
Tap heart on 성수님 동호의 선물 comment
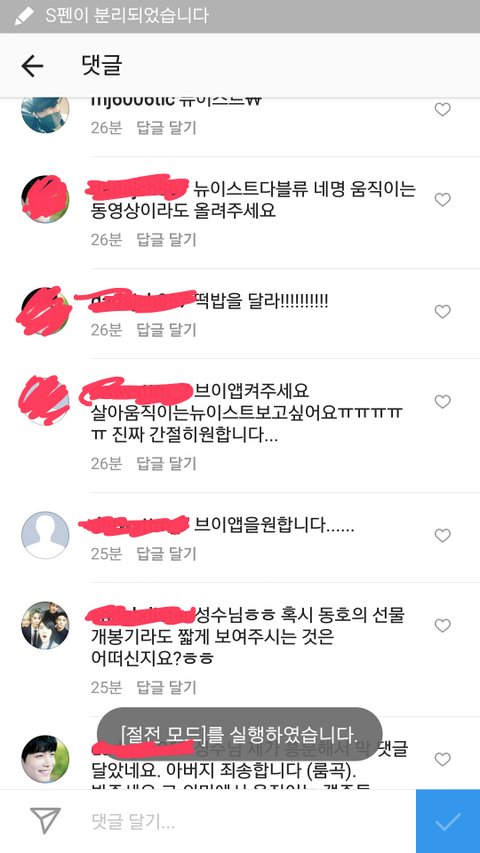coord(442,626)
